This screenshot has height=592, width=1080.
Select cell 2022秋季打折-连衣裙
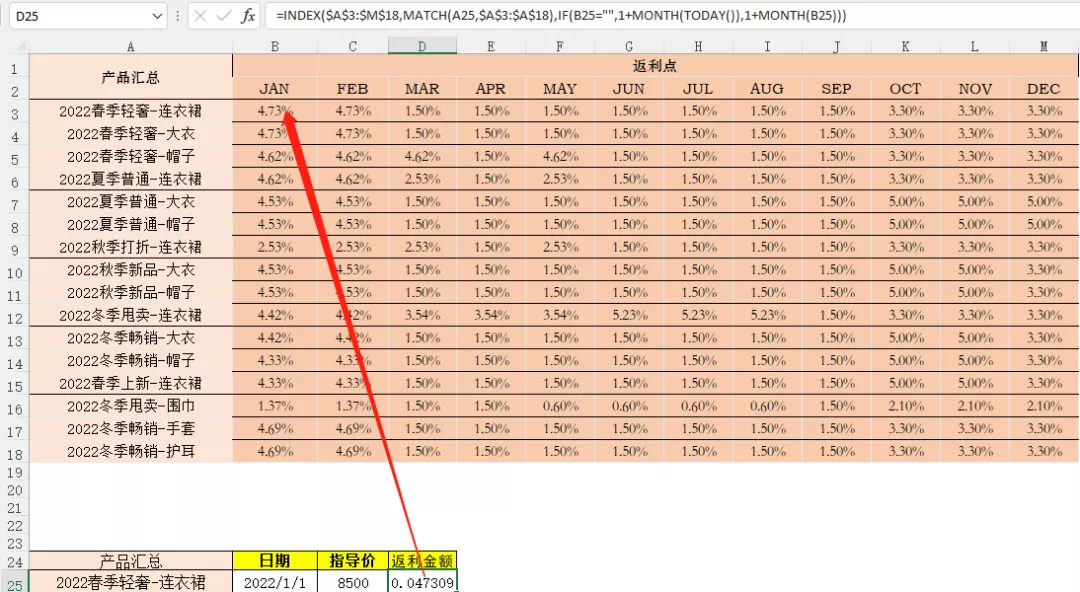(x=130, y=247)
